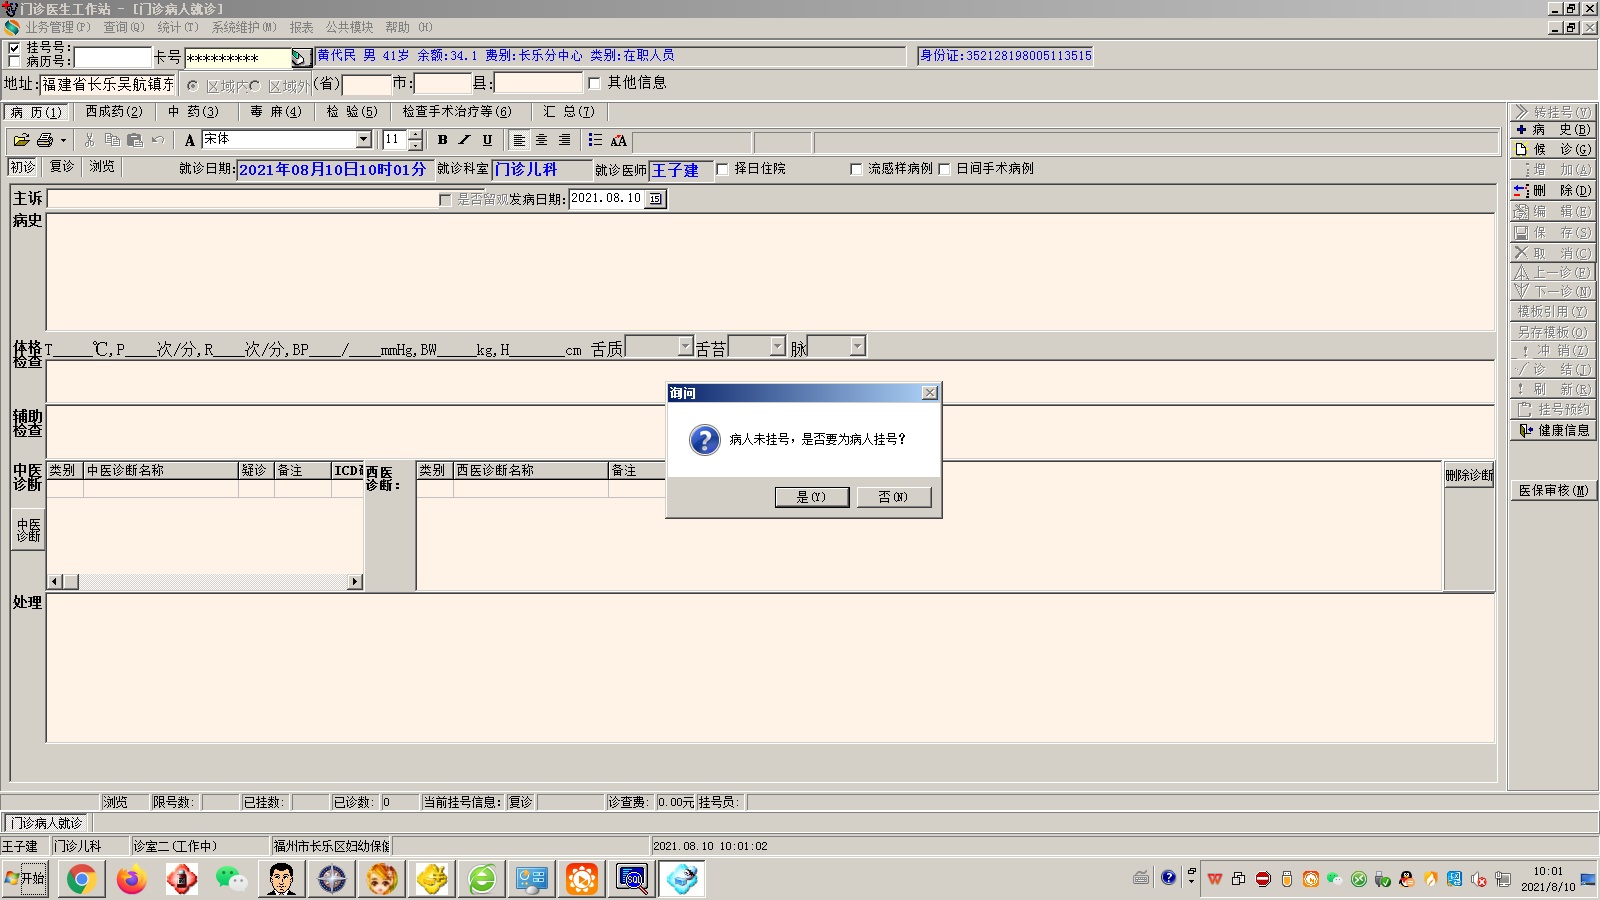This screenshot has width=1600, height=900.
Task: Toggle the 病历号 checkbox
Action: click(x=14, y=62)
